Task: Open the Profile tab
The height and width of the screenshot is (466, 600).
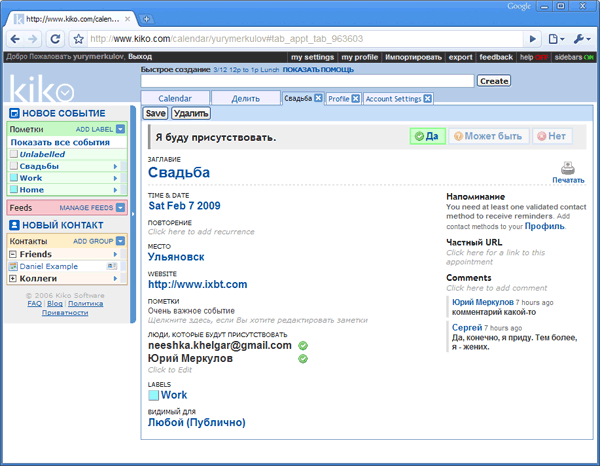Action: pyautogui.click(x=339, y=99)
